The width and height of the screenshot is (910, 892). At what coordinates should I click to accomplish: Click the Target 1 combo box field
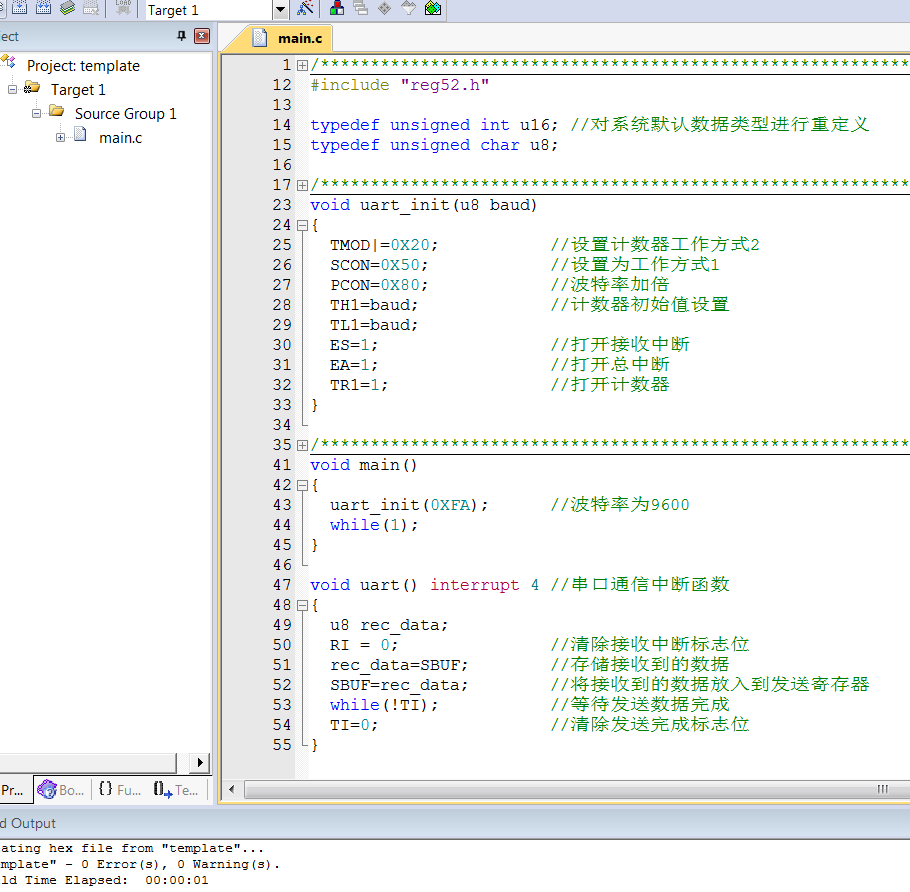coord(209,9)
